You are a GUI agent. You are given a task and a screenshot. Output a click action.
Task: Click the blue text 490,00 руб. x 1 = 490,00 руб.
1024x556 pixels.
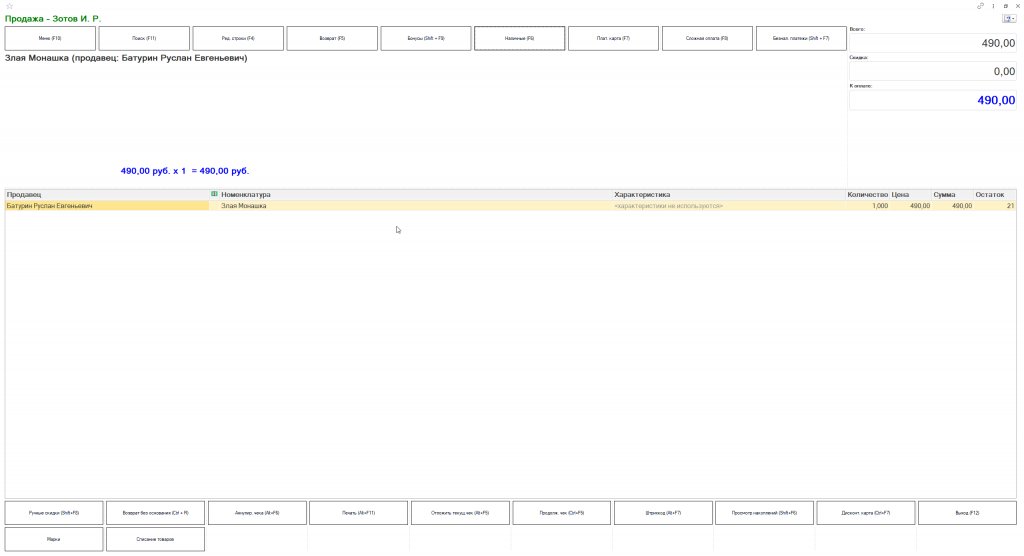click(x=185, y=171)
